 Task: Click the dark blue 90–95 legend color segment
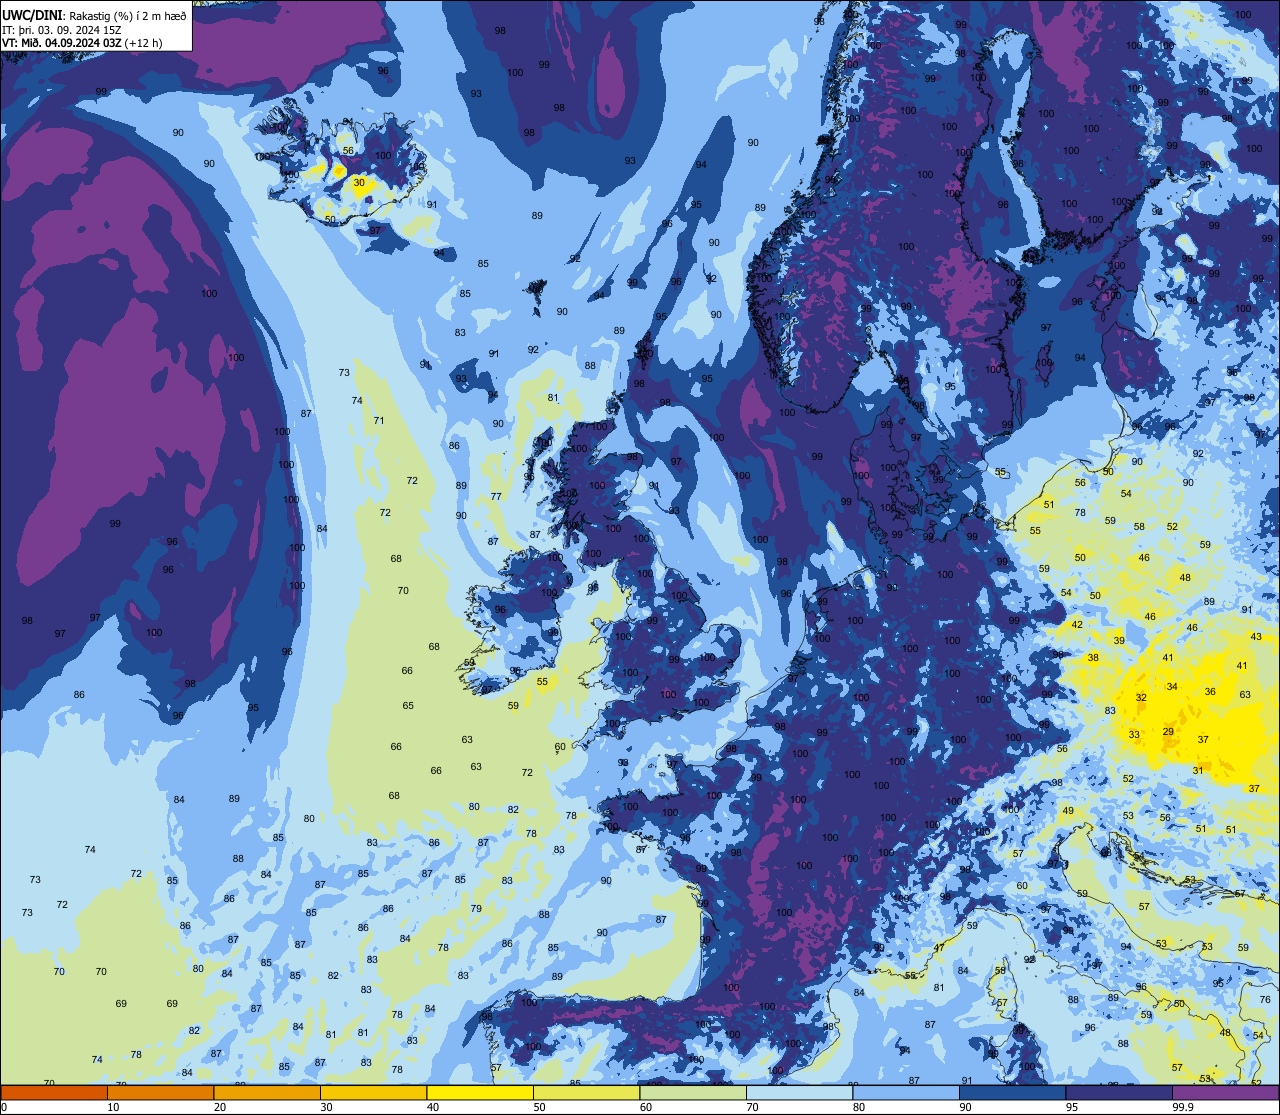tap(1012, 1092)
